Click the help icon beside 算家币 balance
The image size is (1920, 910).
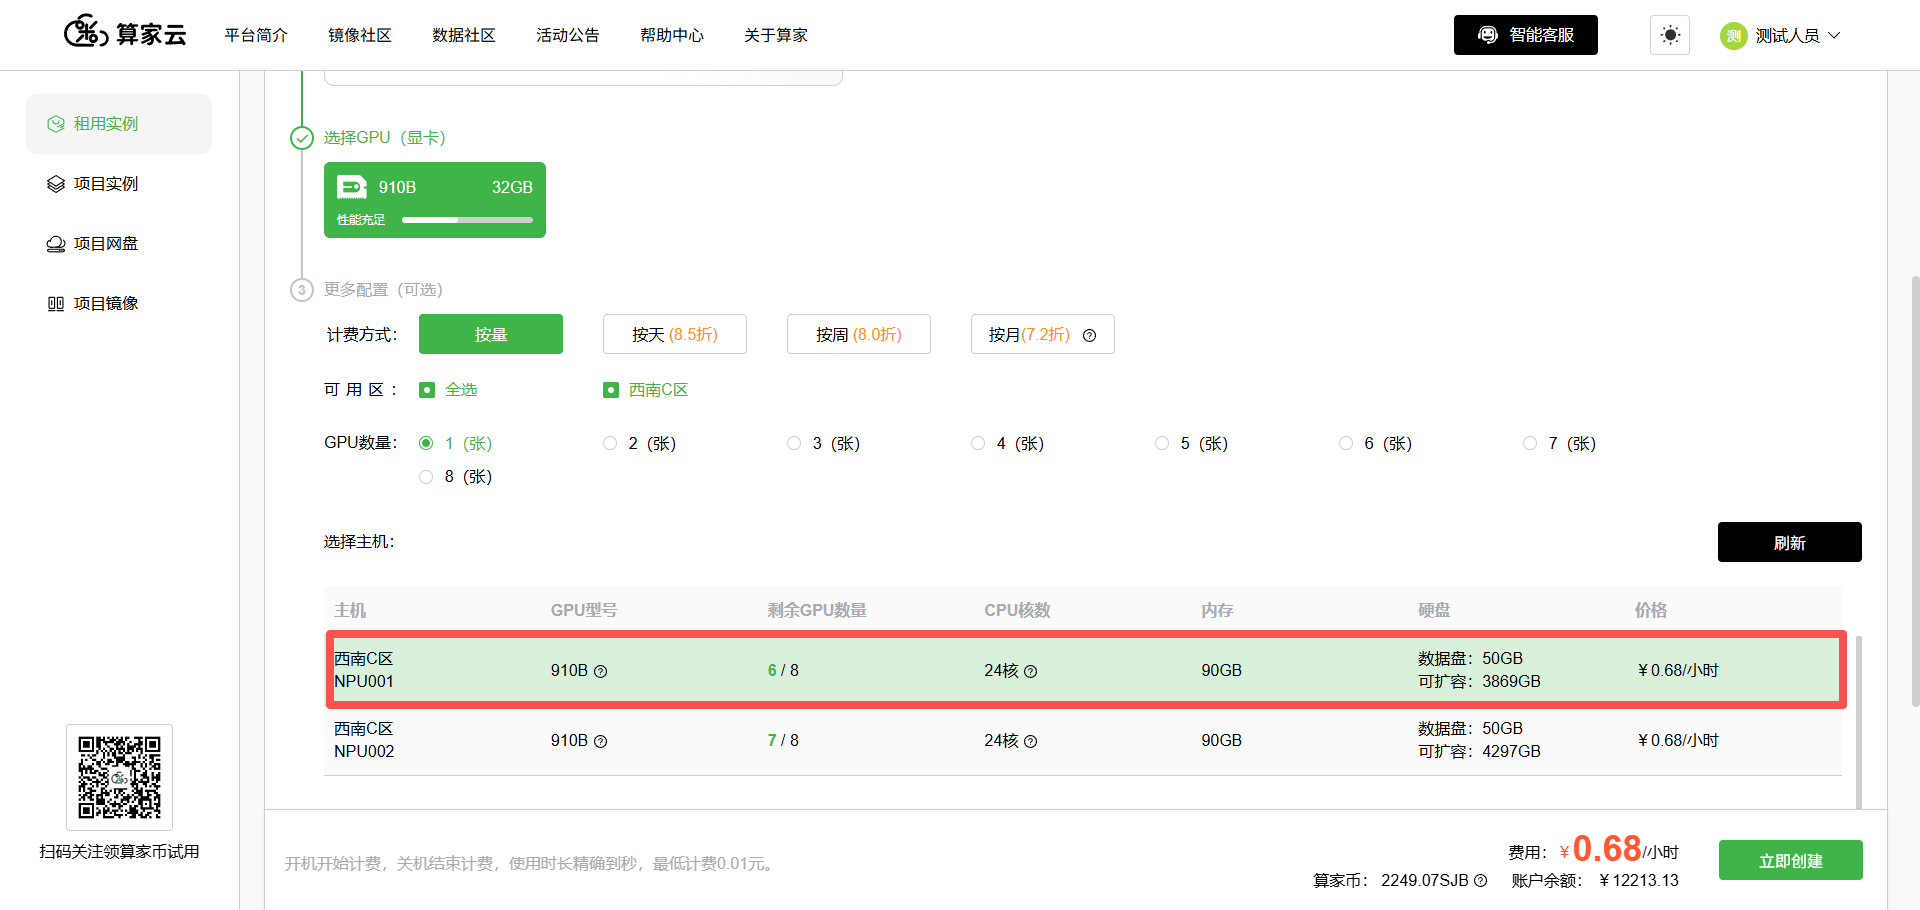coord(1481,881)
